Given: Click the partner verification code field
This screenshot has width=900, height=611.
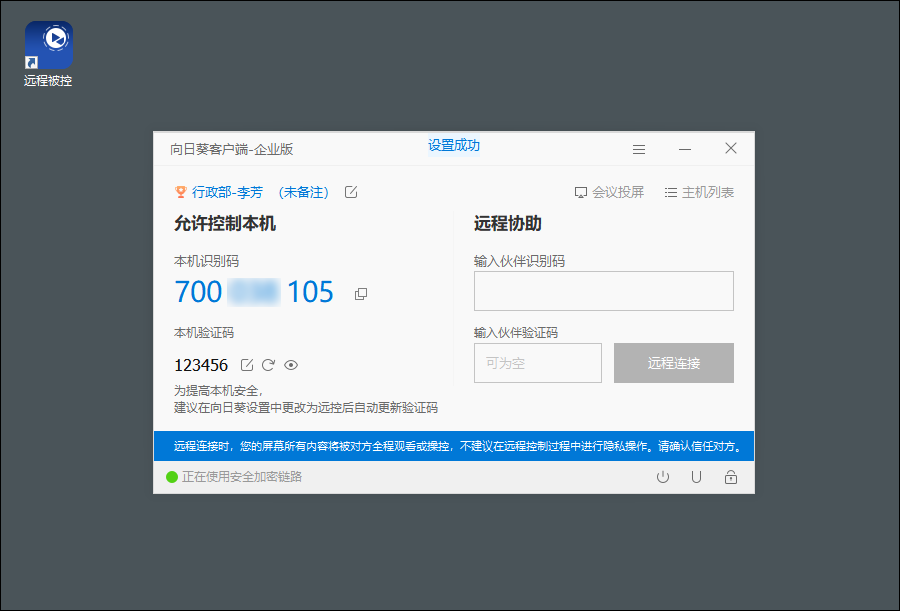Looking at the screenshot, I should [x=537, y=363].
